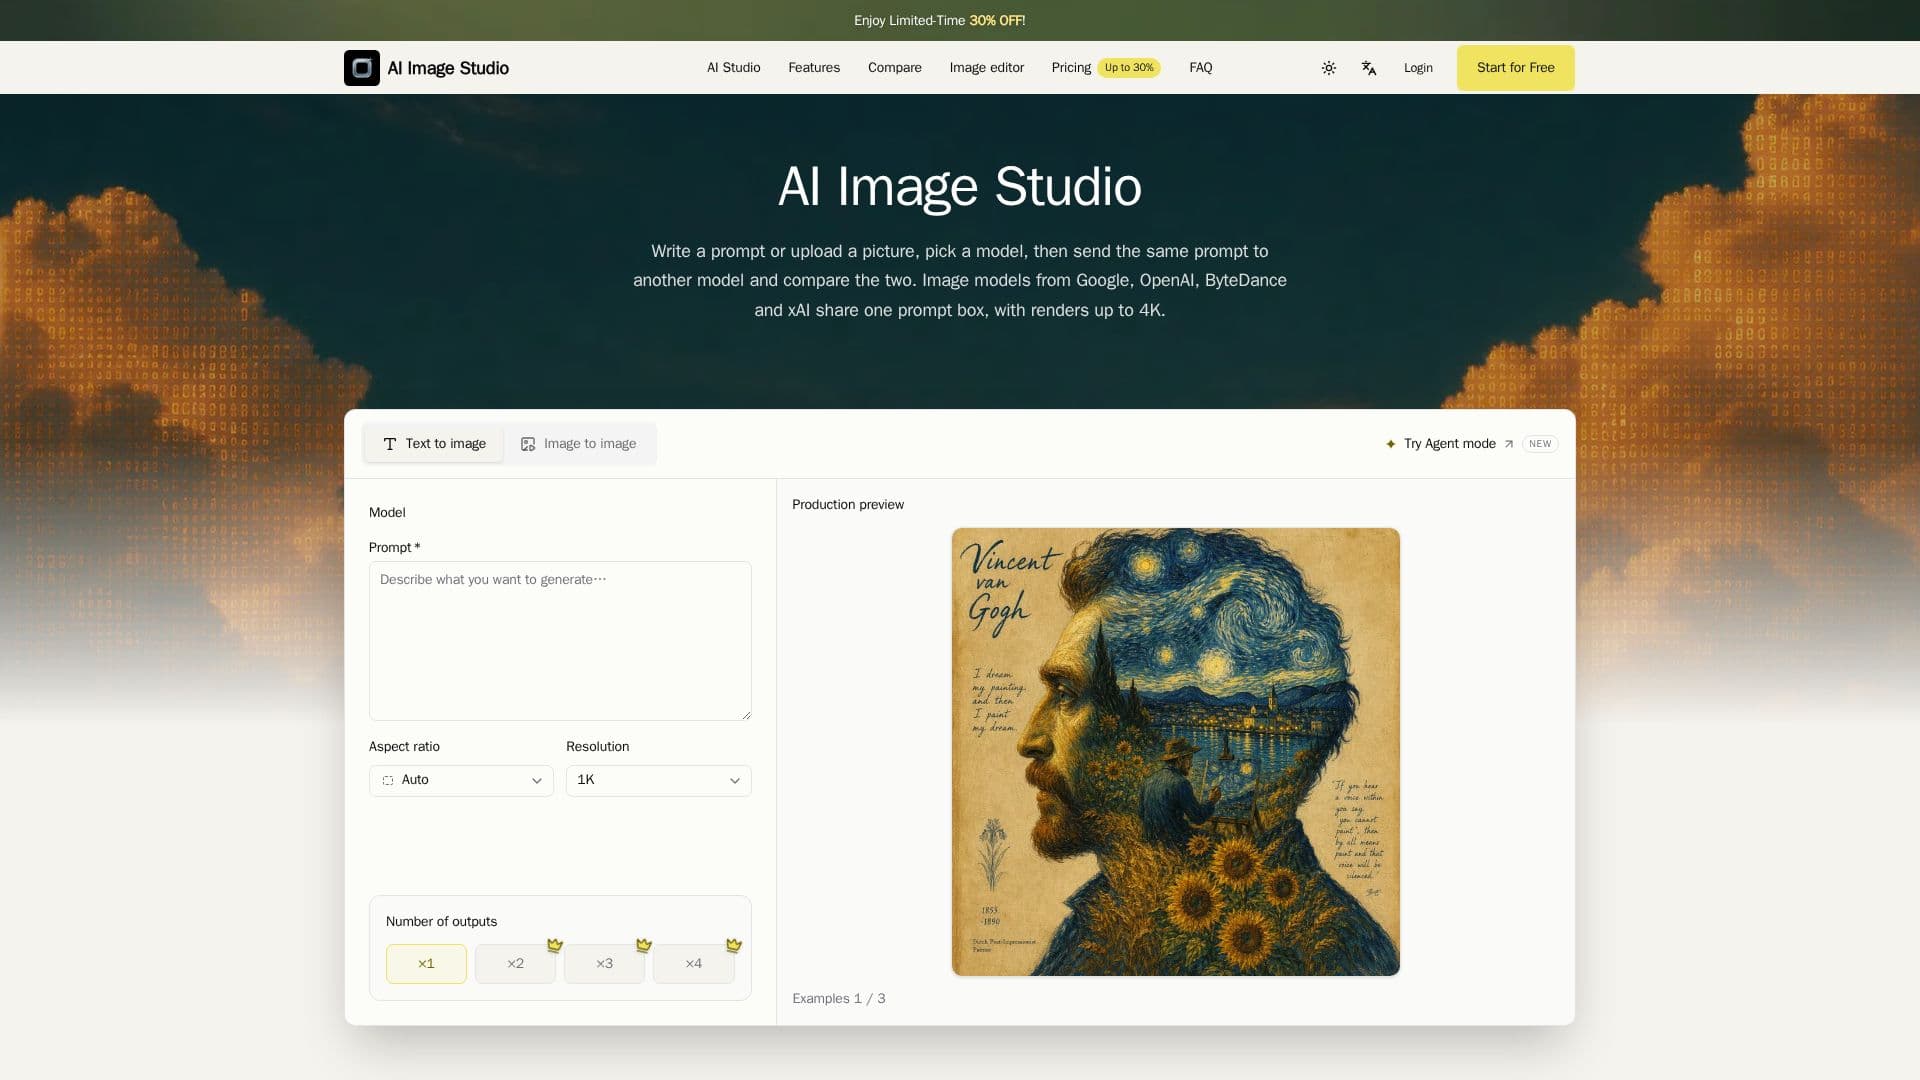The width and height of the screenshot is (1920, 1080).
Task: Open the Resolution 1K dropdown
Action: 659,781
